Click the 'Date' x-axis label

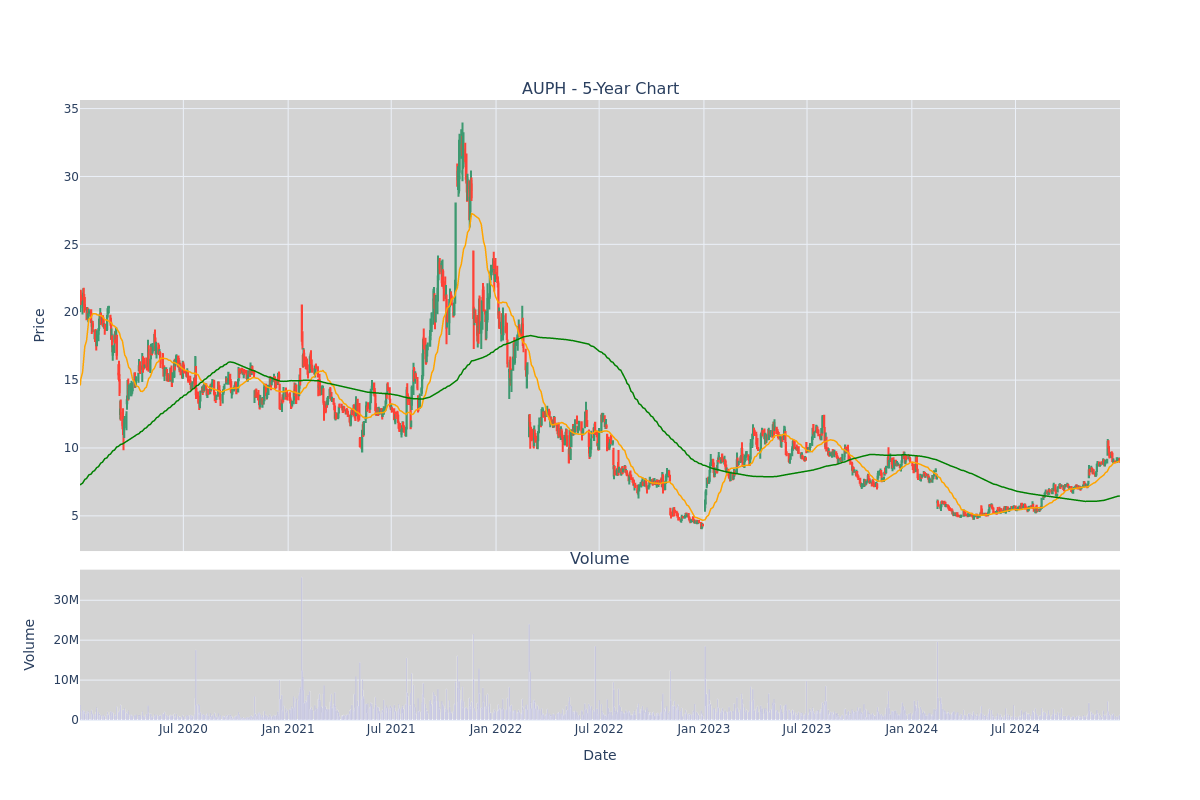click(600, 755)
